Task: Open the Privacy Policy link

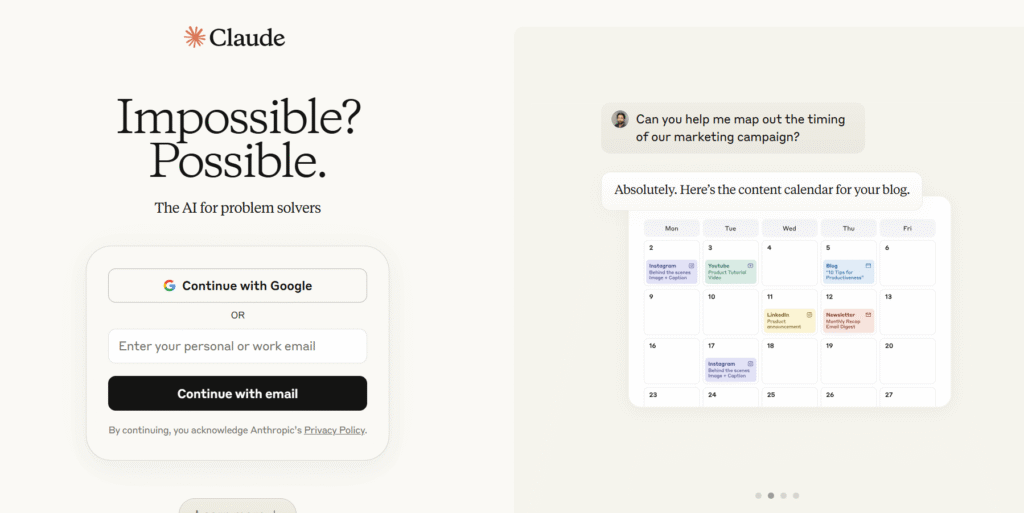Action: 334,430
